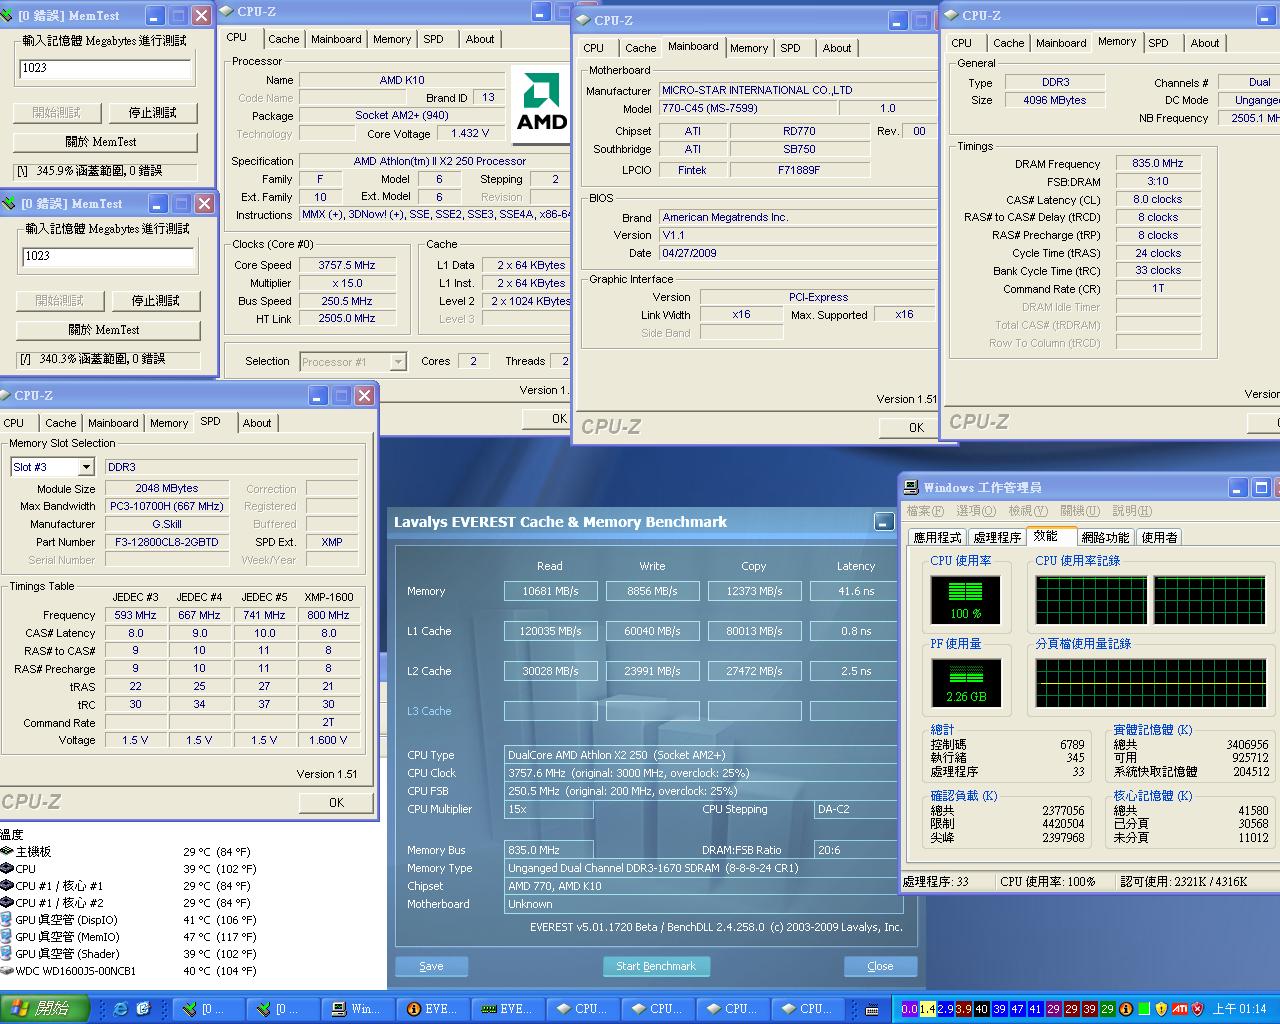Click the blue 47 tray temperature icon

coord(1017,1009)
